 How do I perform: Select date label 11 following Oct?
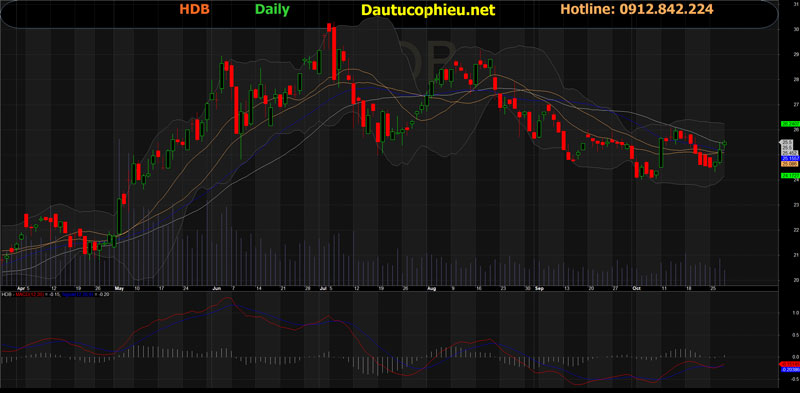[664, 288]
